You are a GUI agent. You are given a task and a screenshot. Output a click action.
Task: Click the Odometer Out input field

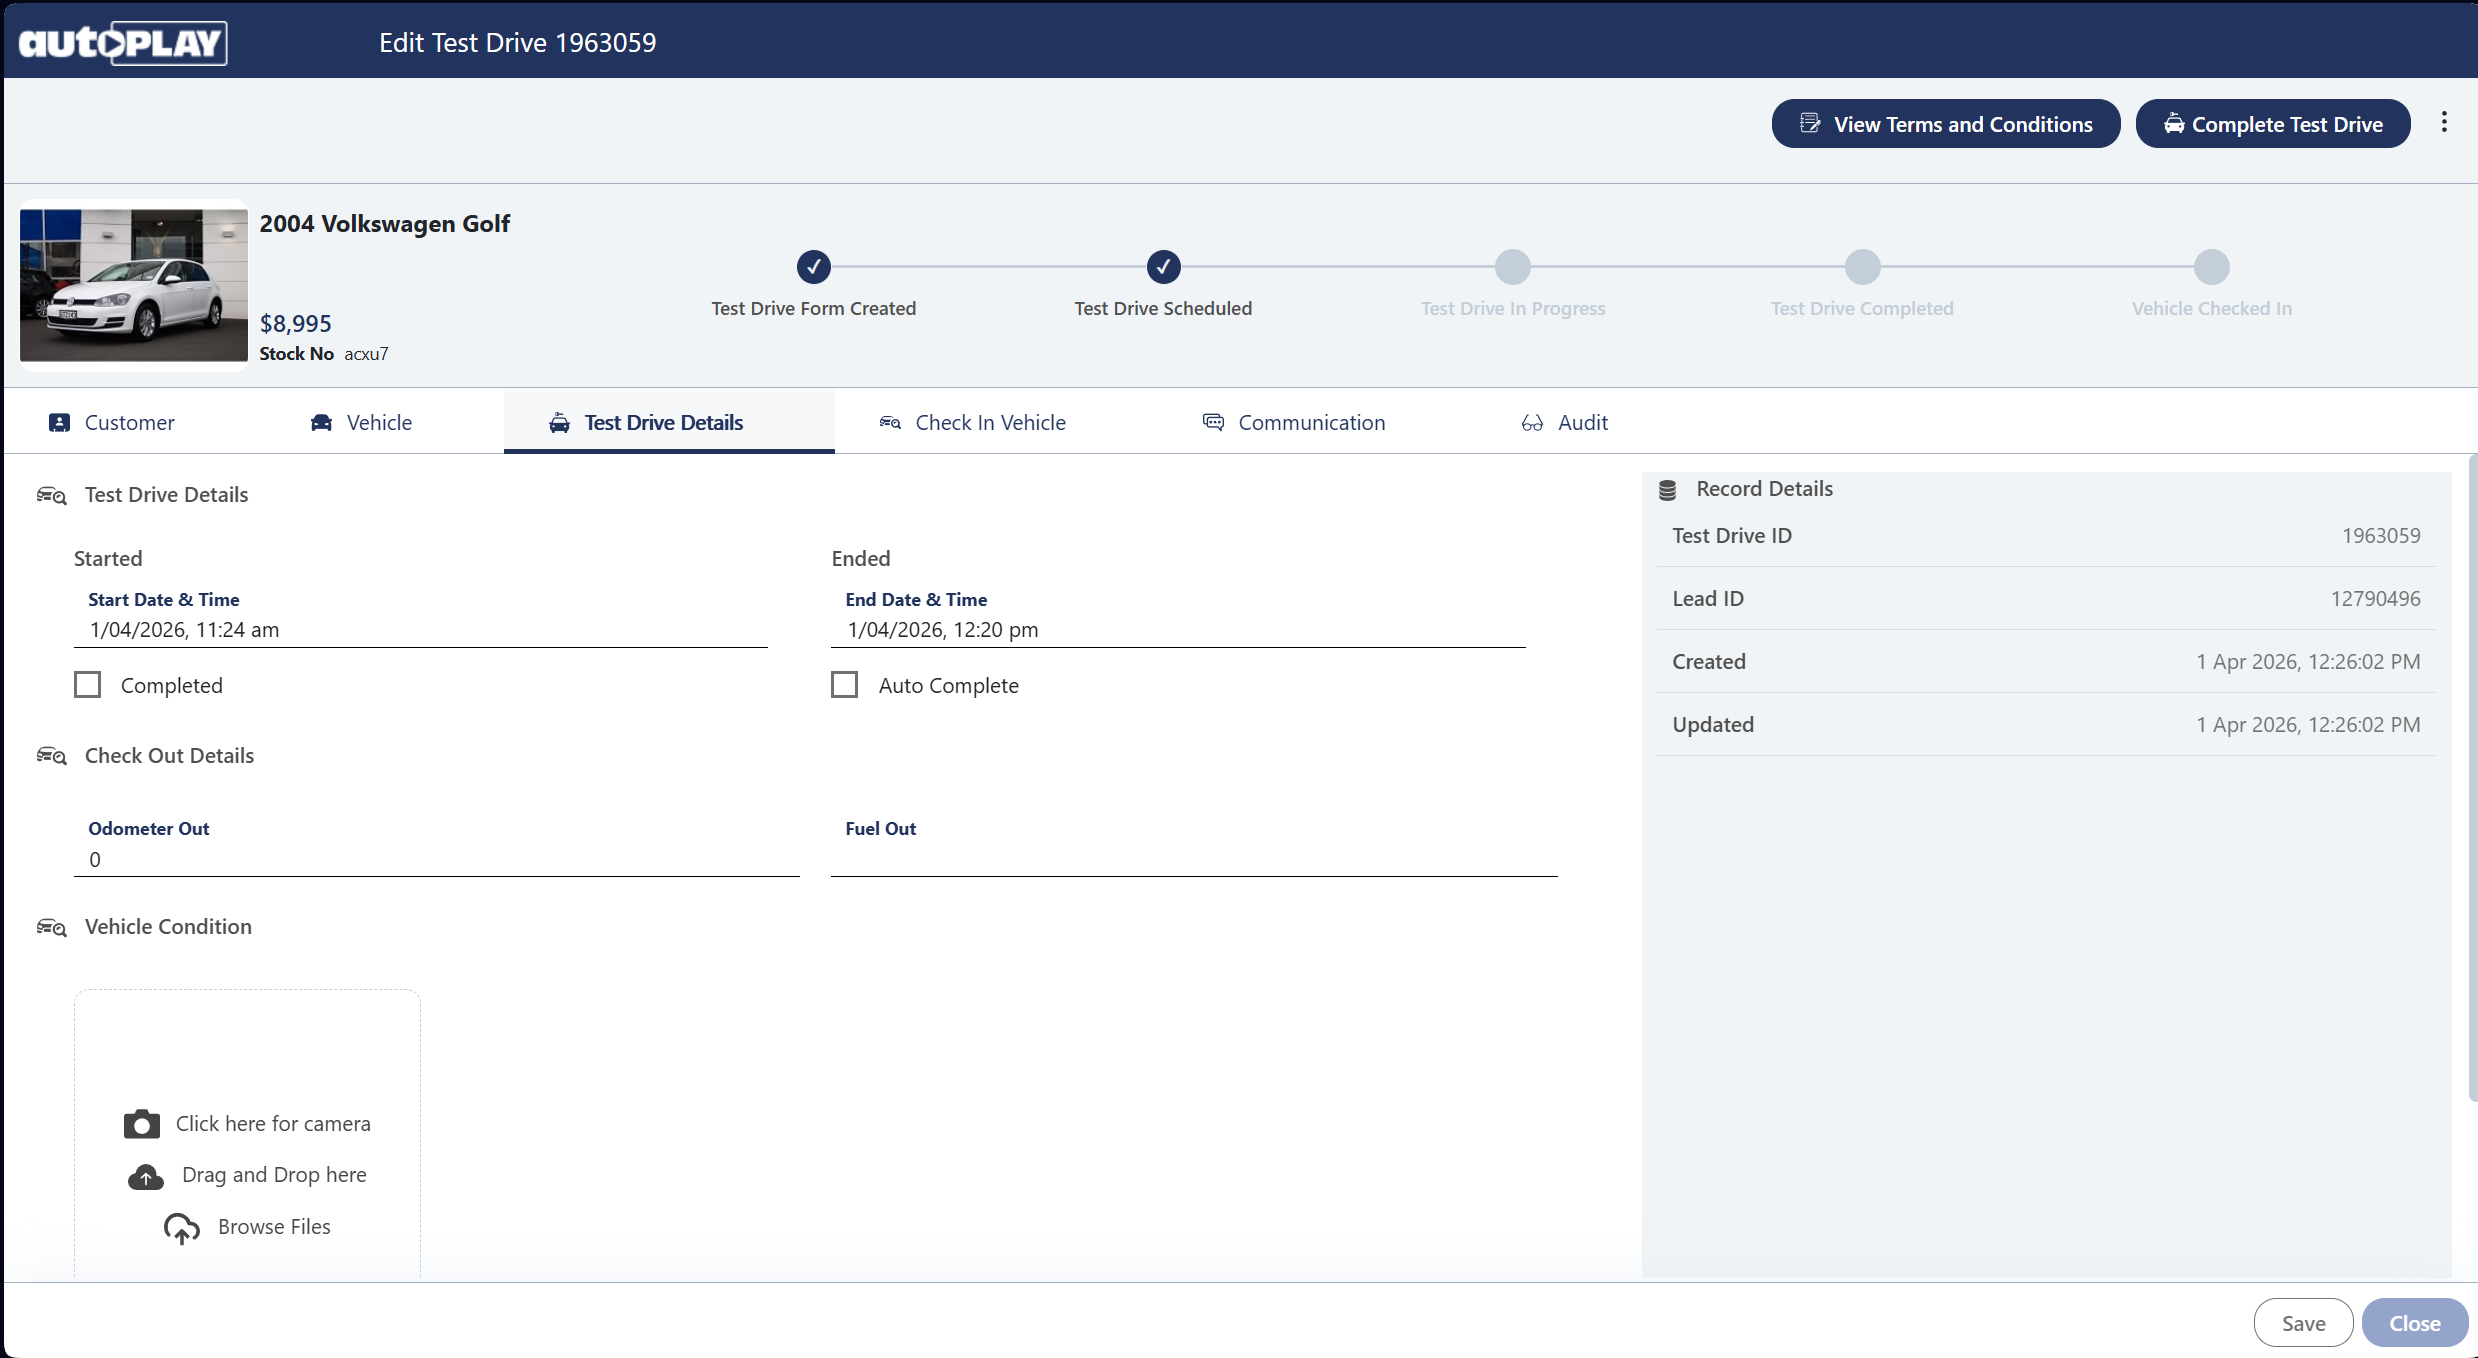coord(436,859)
